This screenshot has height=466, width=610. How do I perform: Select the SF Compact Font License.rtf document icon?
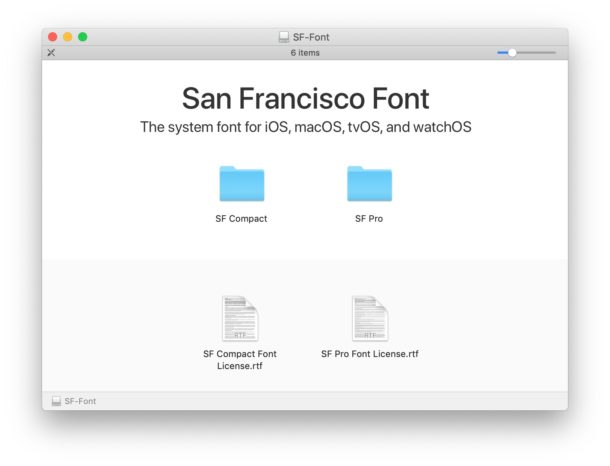pyautogui.click(x=240, y=318)
